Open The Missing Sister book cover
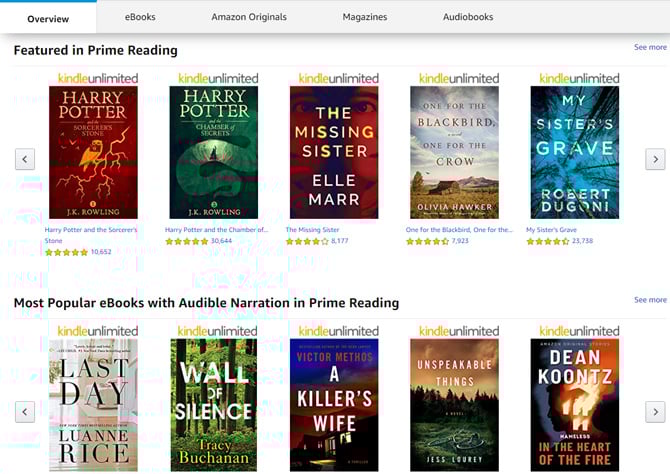 pos(334,153)
